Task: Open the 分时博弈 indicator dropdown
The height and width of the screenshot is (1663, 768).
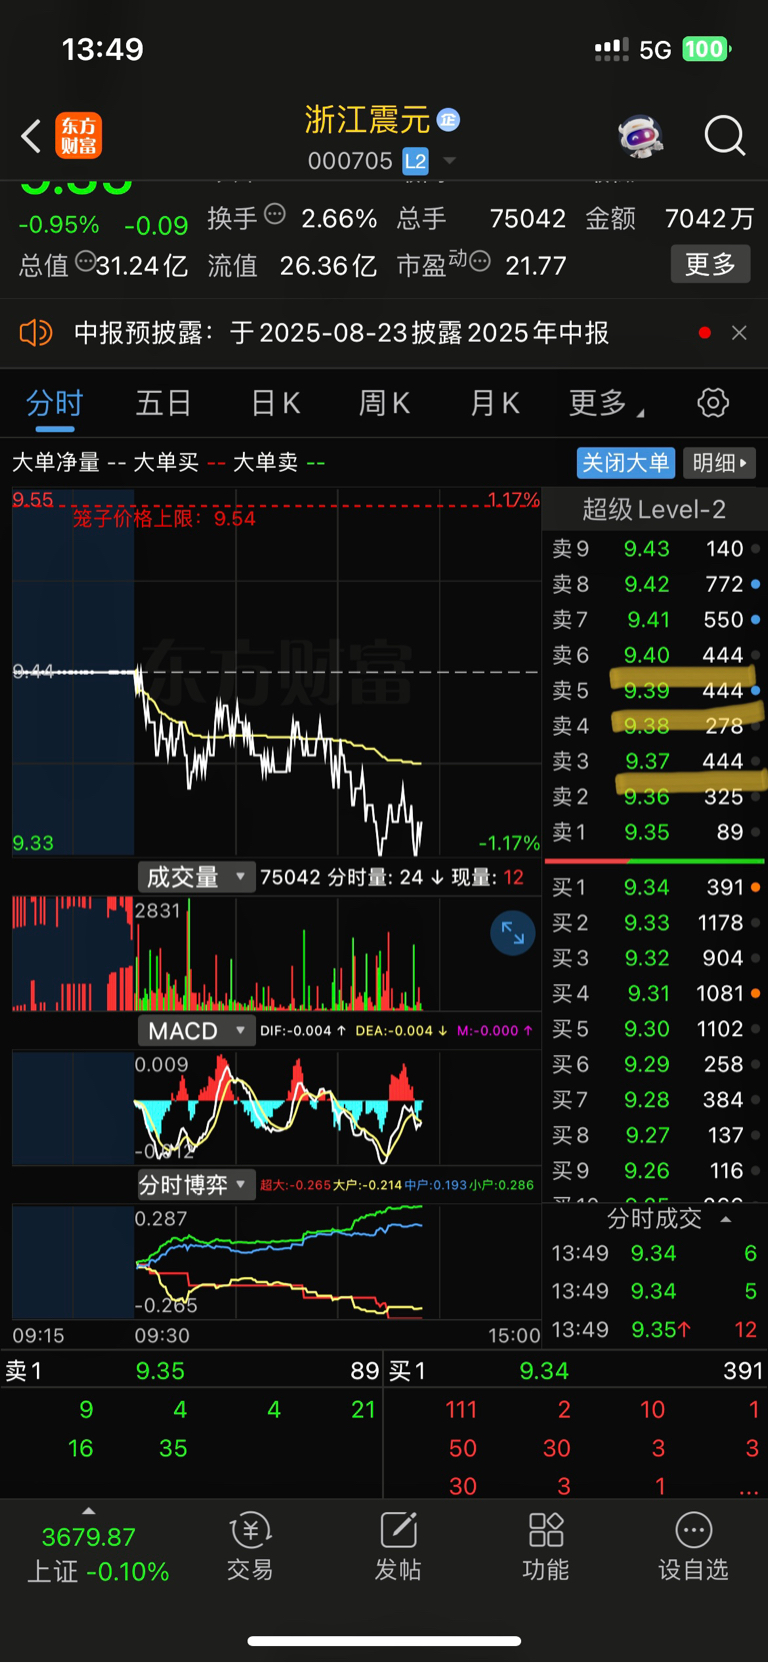Action: click(196, 1185)
